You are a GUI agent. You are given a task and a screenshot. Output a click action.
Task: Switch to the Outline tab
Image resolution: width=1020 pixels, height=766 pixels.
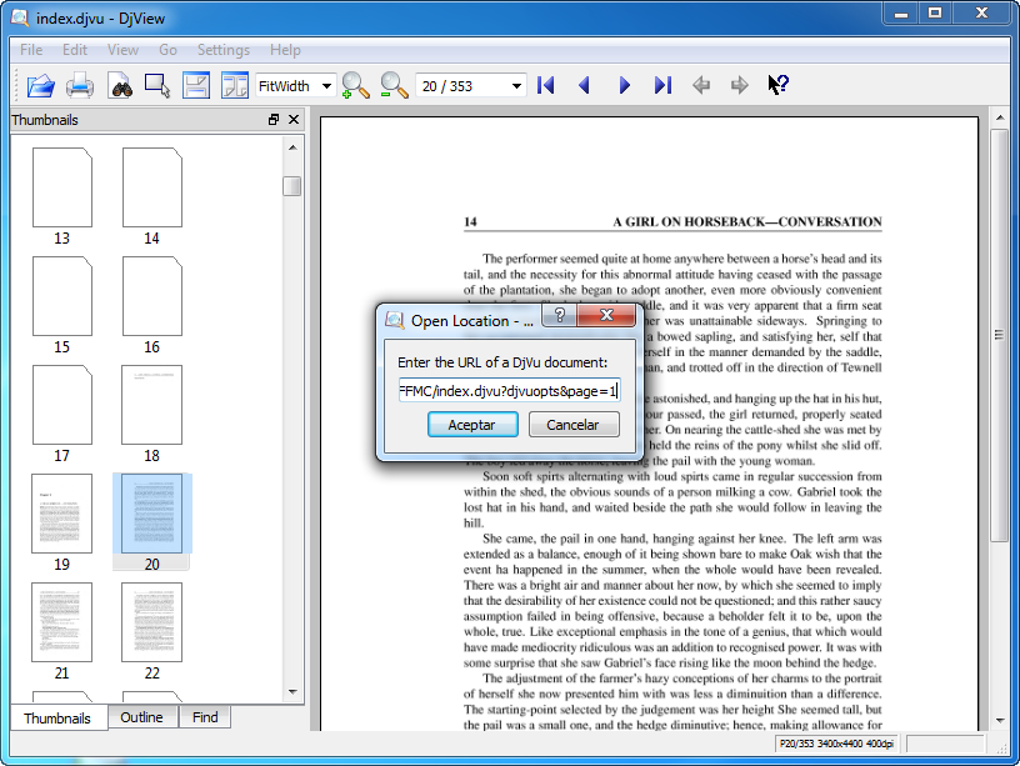click(x=142, y=717)
